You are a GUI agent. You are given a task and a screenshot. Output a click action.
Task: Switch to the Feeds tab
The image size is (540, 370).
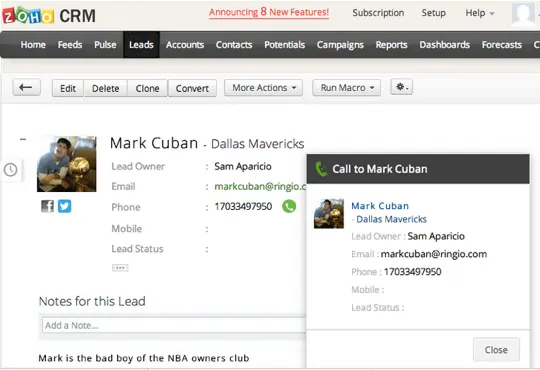pos(70,45)
